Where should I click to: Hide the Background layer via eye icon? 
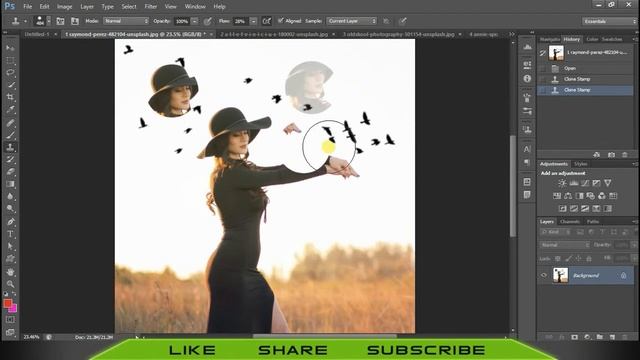(x=544, y=275)
